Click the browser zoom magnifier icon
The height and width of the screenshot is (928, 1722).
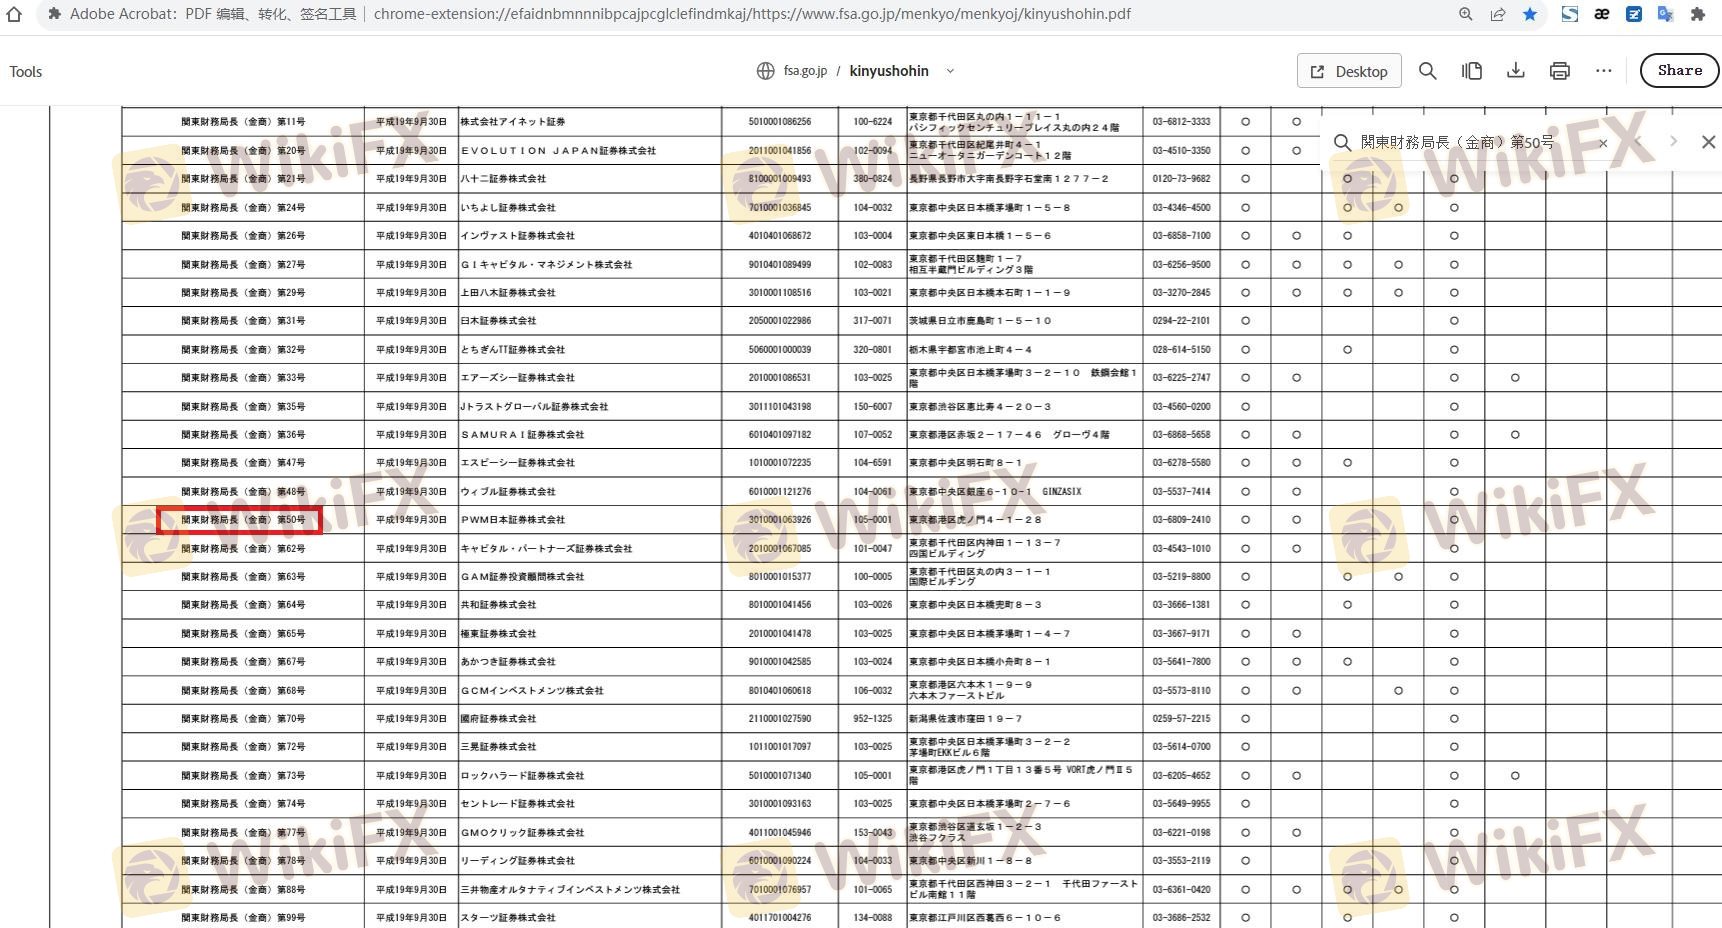1465,14
